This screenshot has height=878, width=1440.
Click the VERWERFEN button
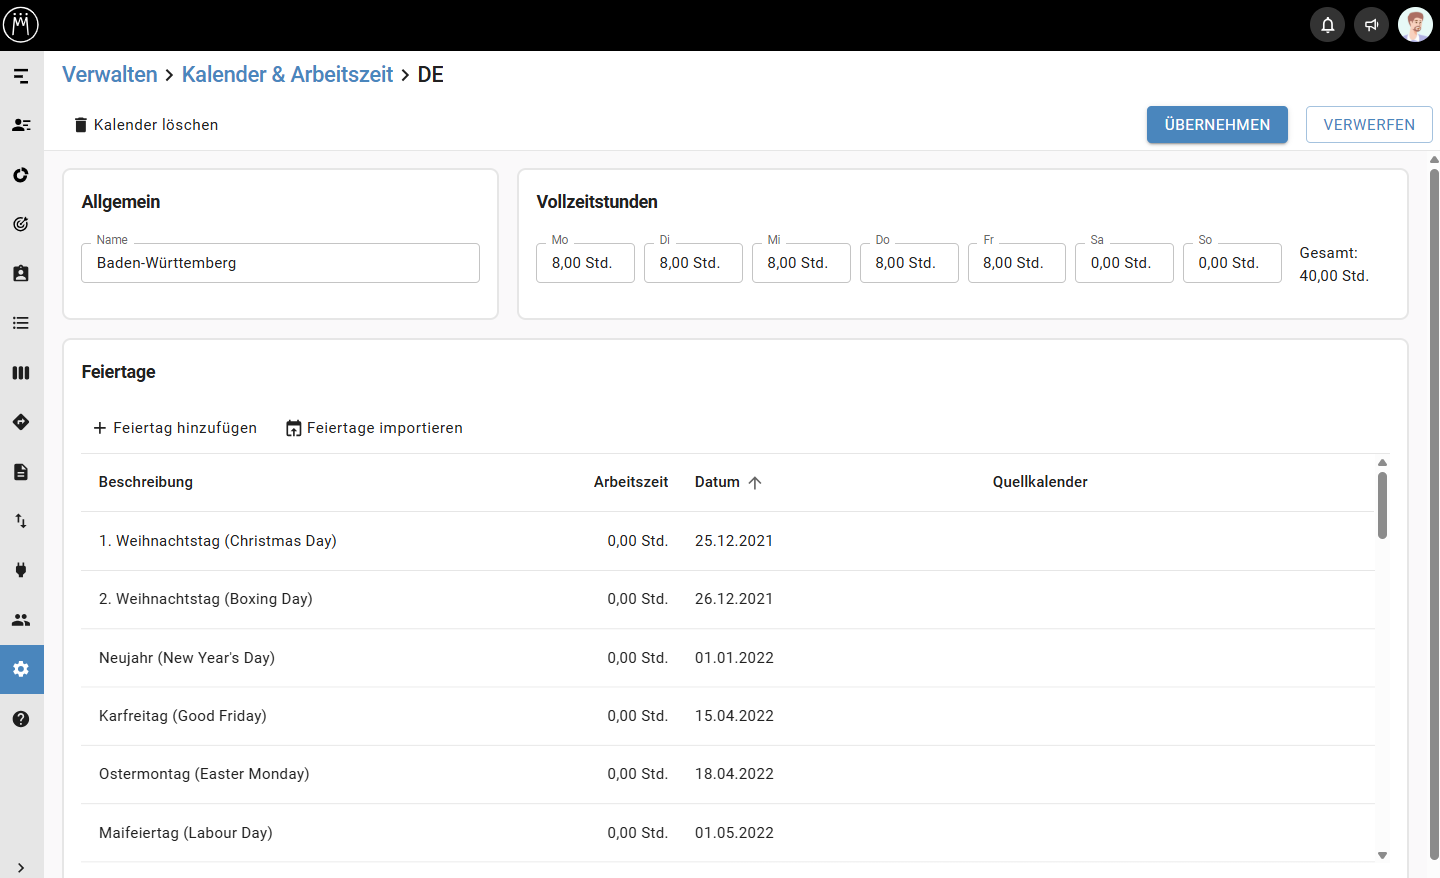pos(1369,125)
